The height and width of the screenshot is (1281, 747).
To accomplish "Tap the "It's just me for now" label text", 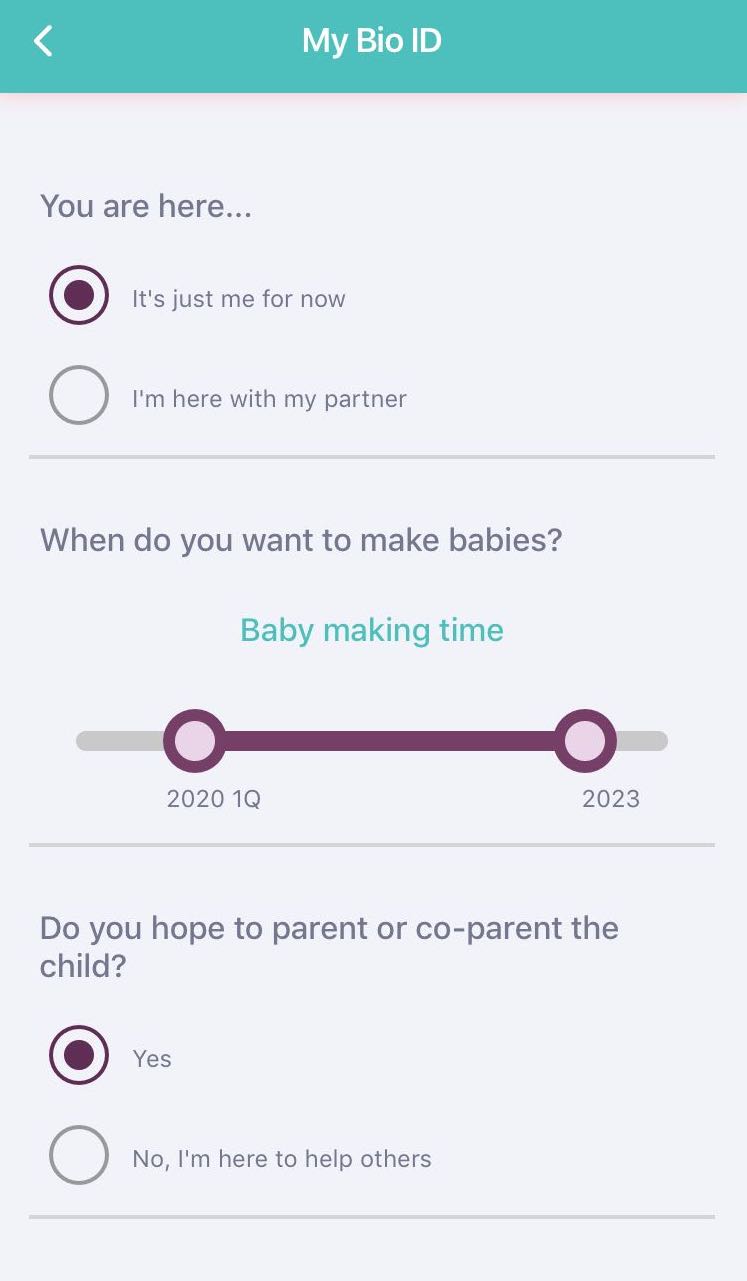I will 239,299.
